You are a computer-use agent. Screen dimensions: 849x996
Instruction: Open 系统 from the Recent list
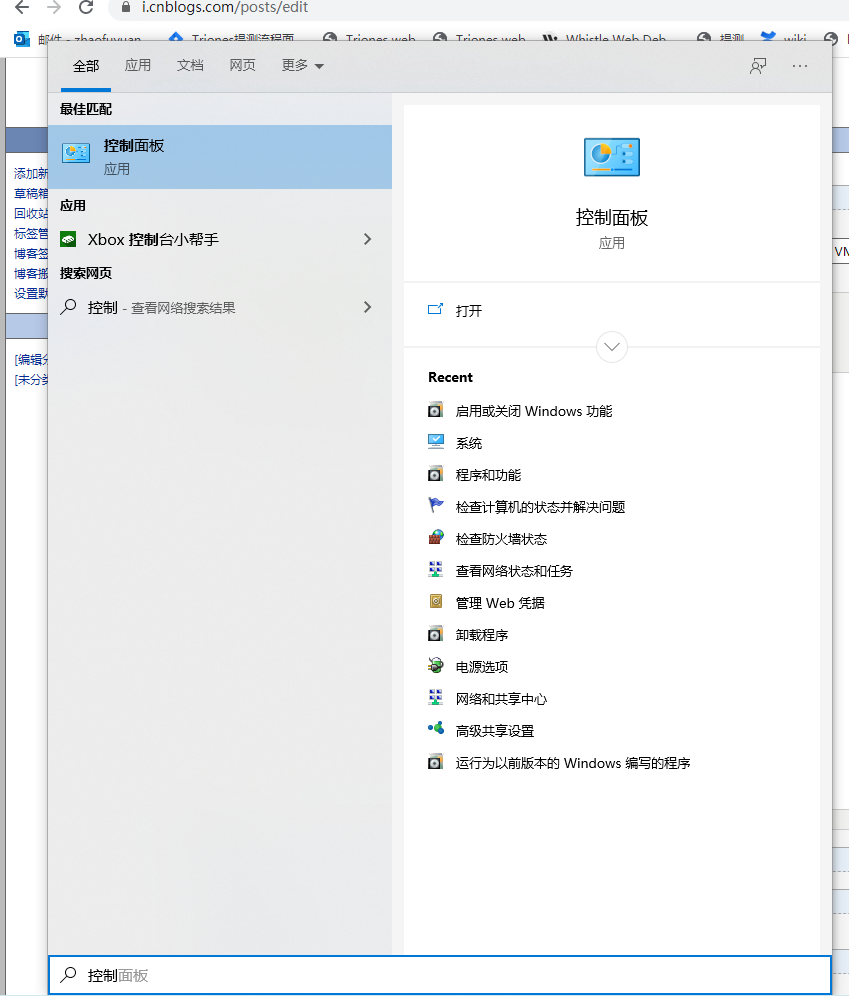[x=469, y=443]
